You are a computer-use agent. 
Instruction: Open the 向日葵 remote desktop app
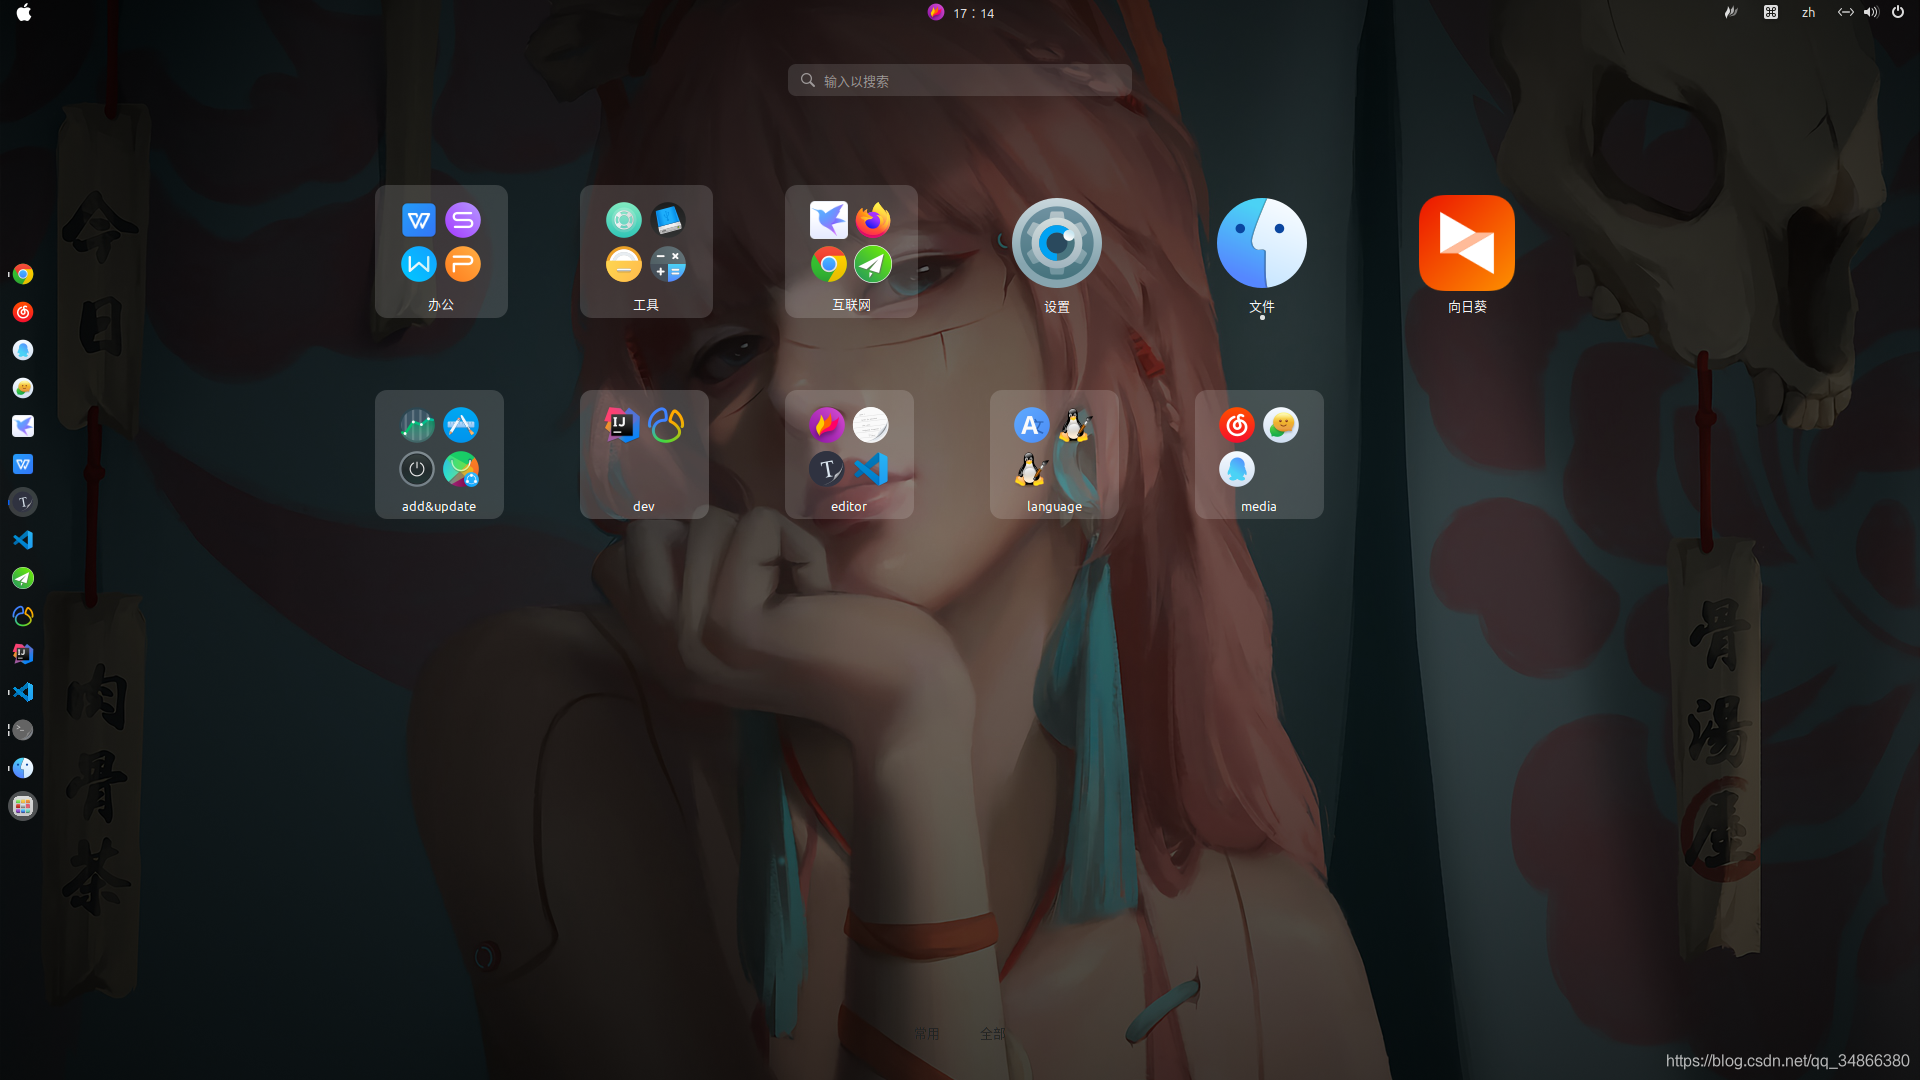click(1466, 244)
